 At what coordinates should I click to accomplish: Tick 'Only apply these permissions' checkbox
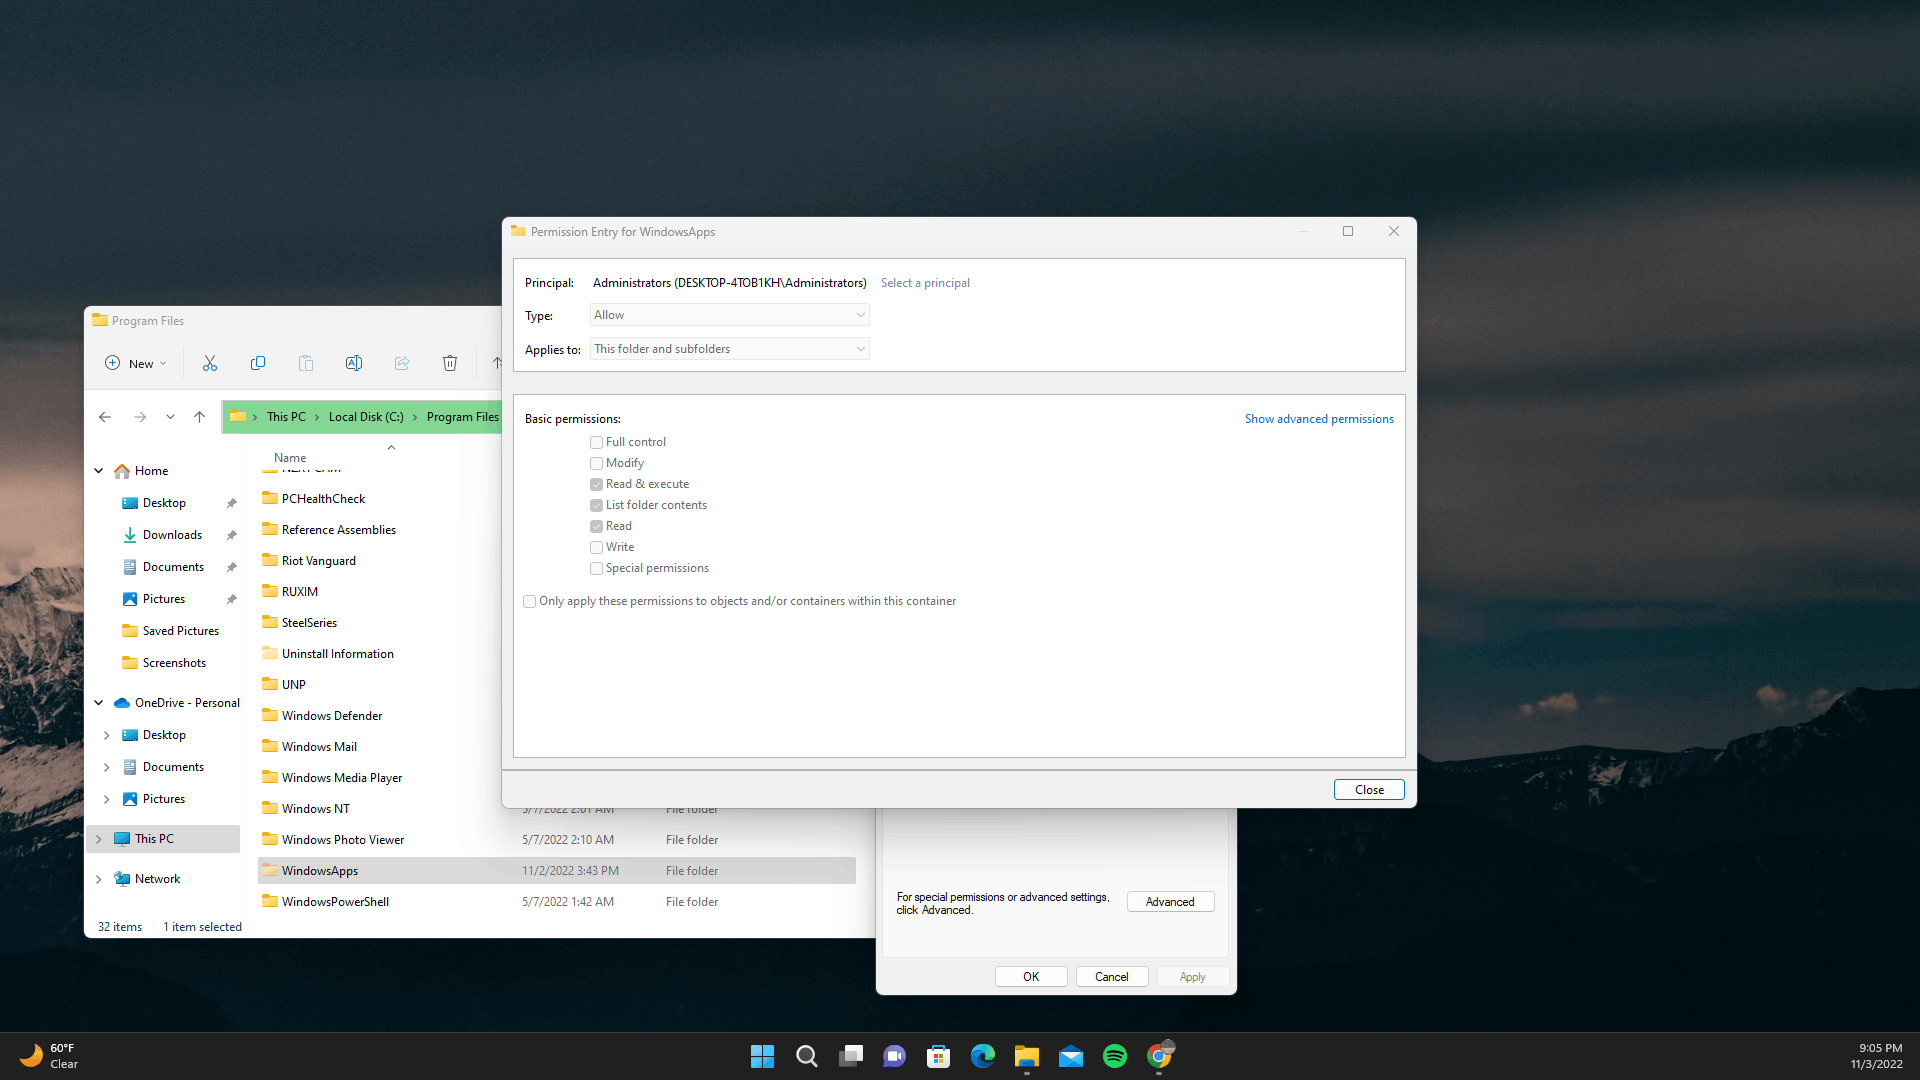coord(530,601)
